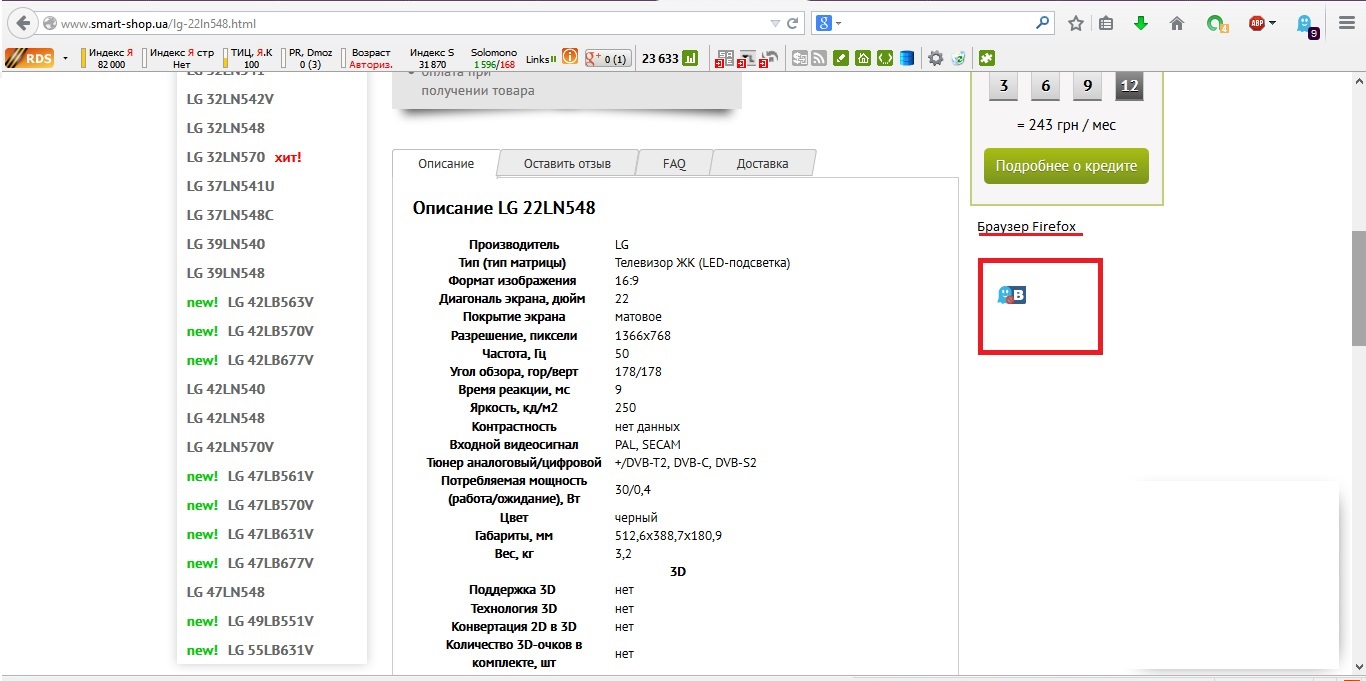
Task: Click the Solomono 1 596/168 indicator
Action: pyautogui.click(x=494, y=59)
